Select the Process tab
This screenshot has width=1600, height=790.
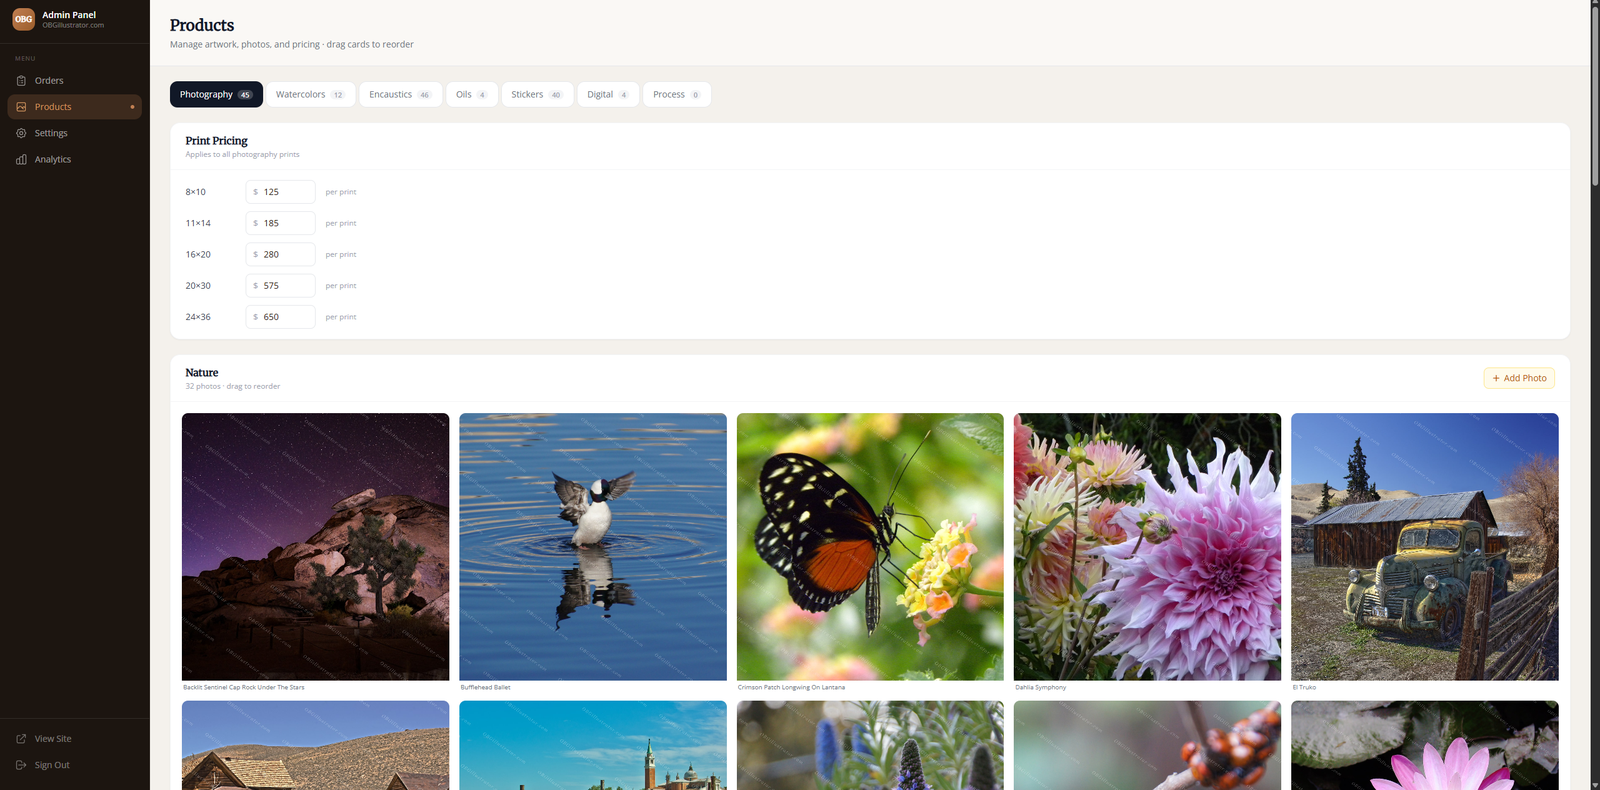pos(676,94)
